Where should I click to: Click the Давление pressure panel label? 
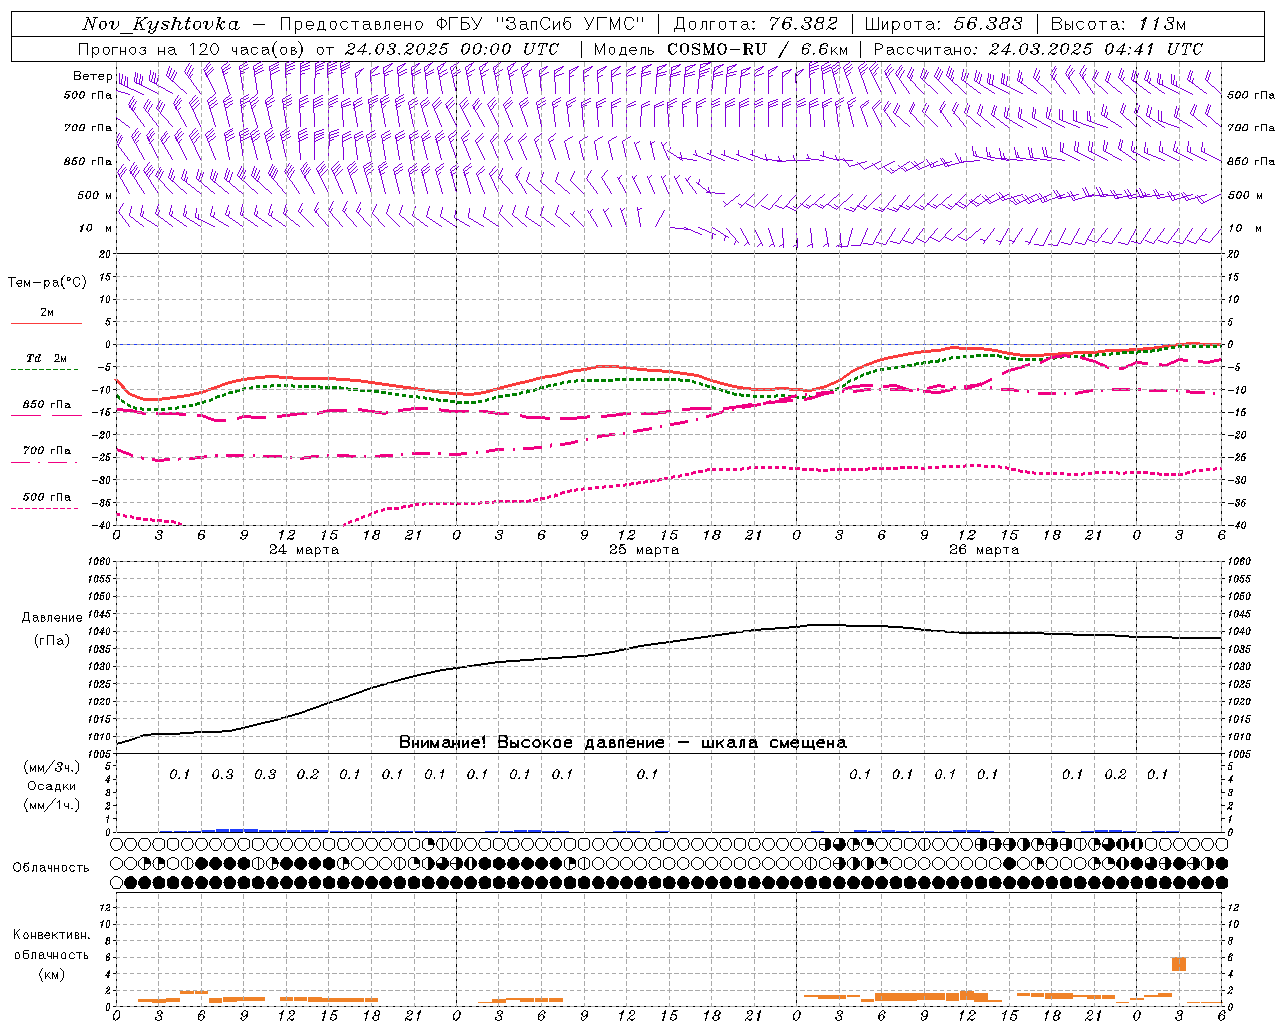click(x=52, y=618)
